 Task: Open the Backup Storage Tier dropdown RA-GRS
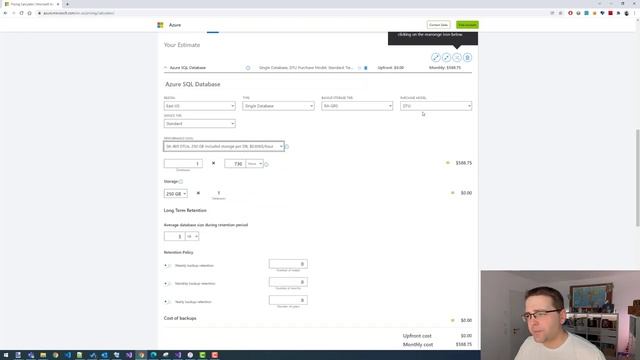point(357,106)
